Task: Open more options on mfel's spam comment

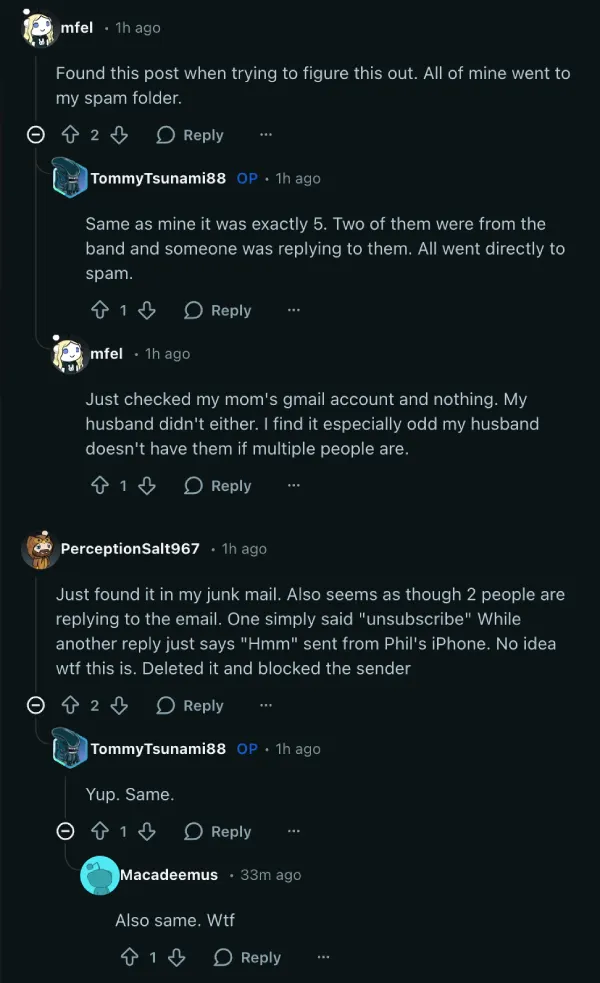Action: [x=265, y=135]
